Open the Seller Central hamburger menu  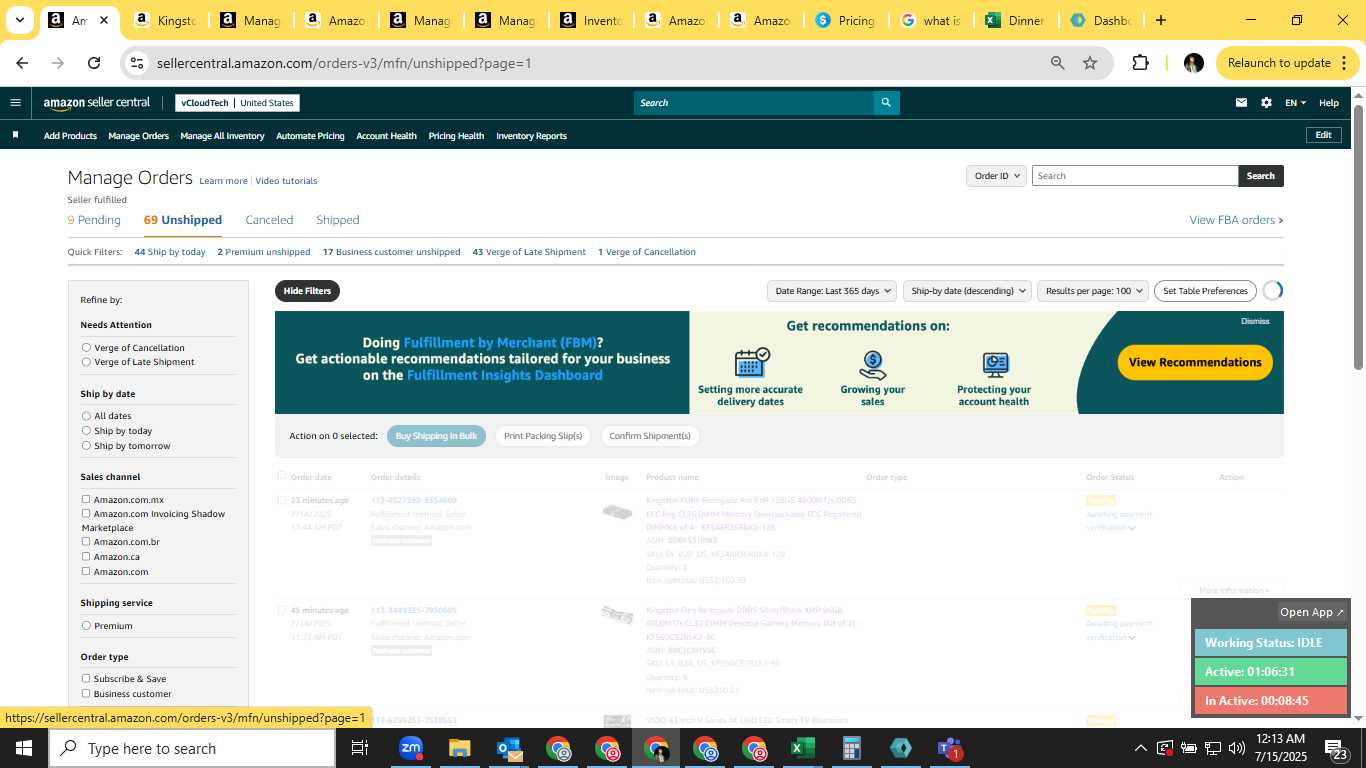click(x=15, y=102)
